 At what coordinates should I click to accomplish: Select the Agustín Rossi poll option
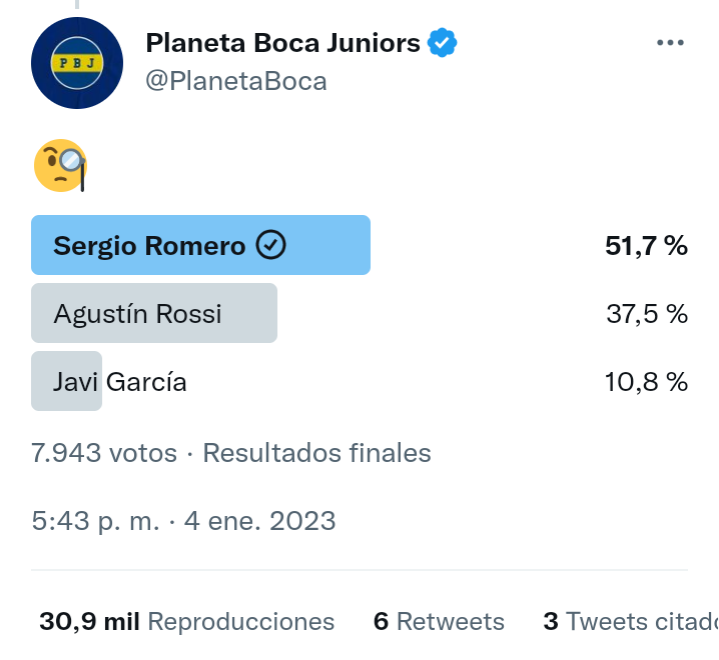(x=154, y=313)
